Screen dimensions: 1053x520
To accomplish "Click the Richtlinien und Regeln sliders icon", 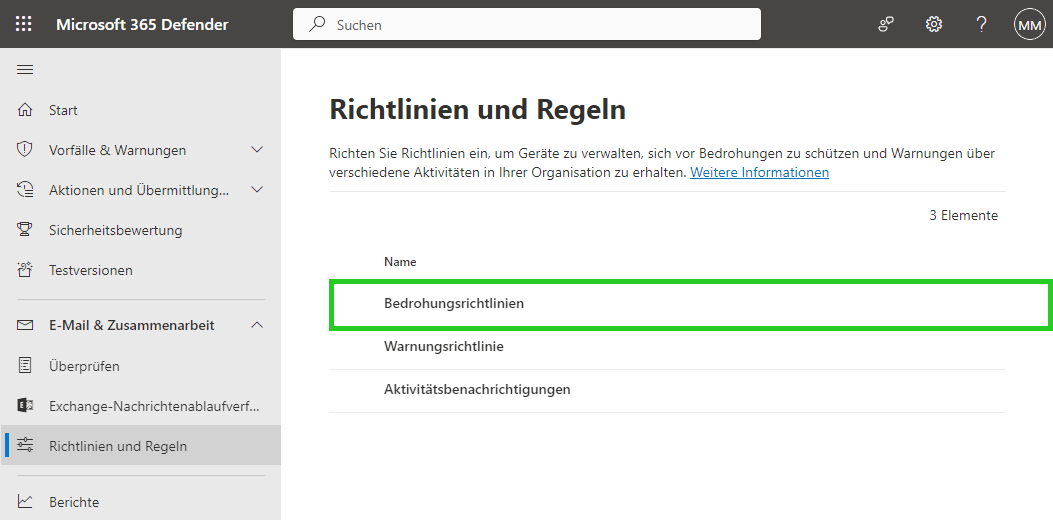I will 25,445.
